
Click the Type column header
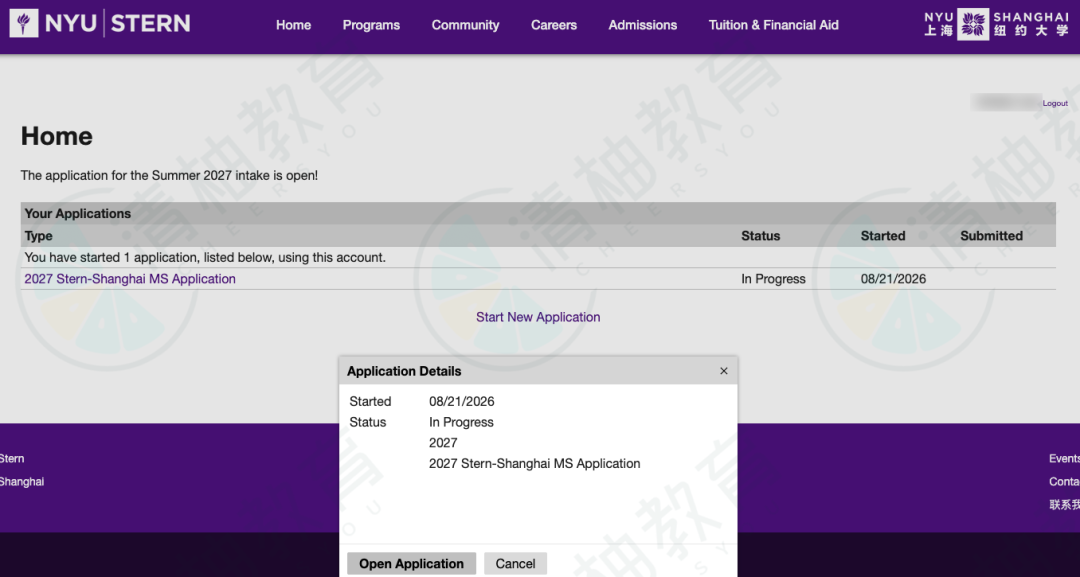pyautogui.click(x=39, y=236)
